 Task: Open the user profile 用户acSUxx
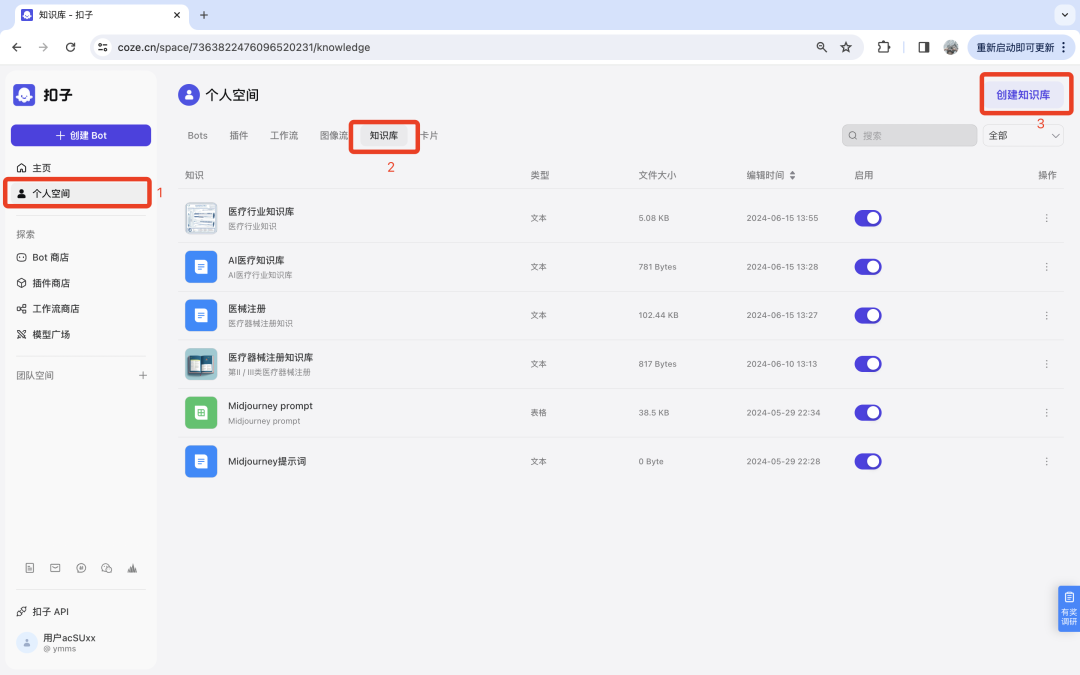point(56,643)
